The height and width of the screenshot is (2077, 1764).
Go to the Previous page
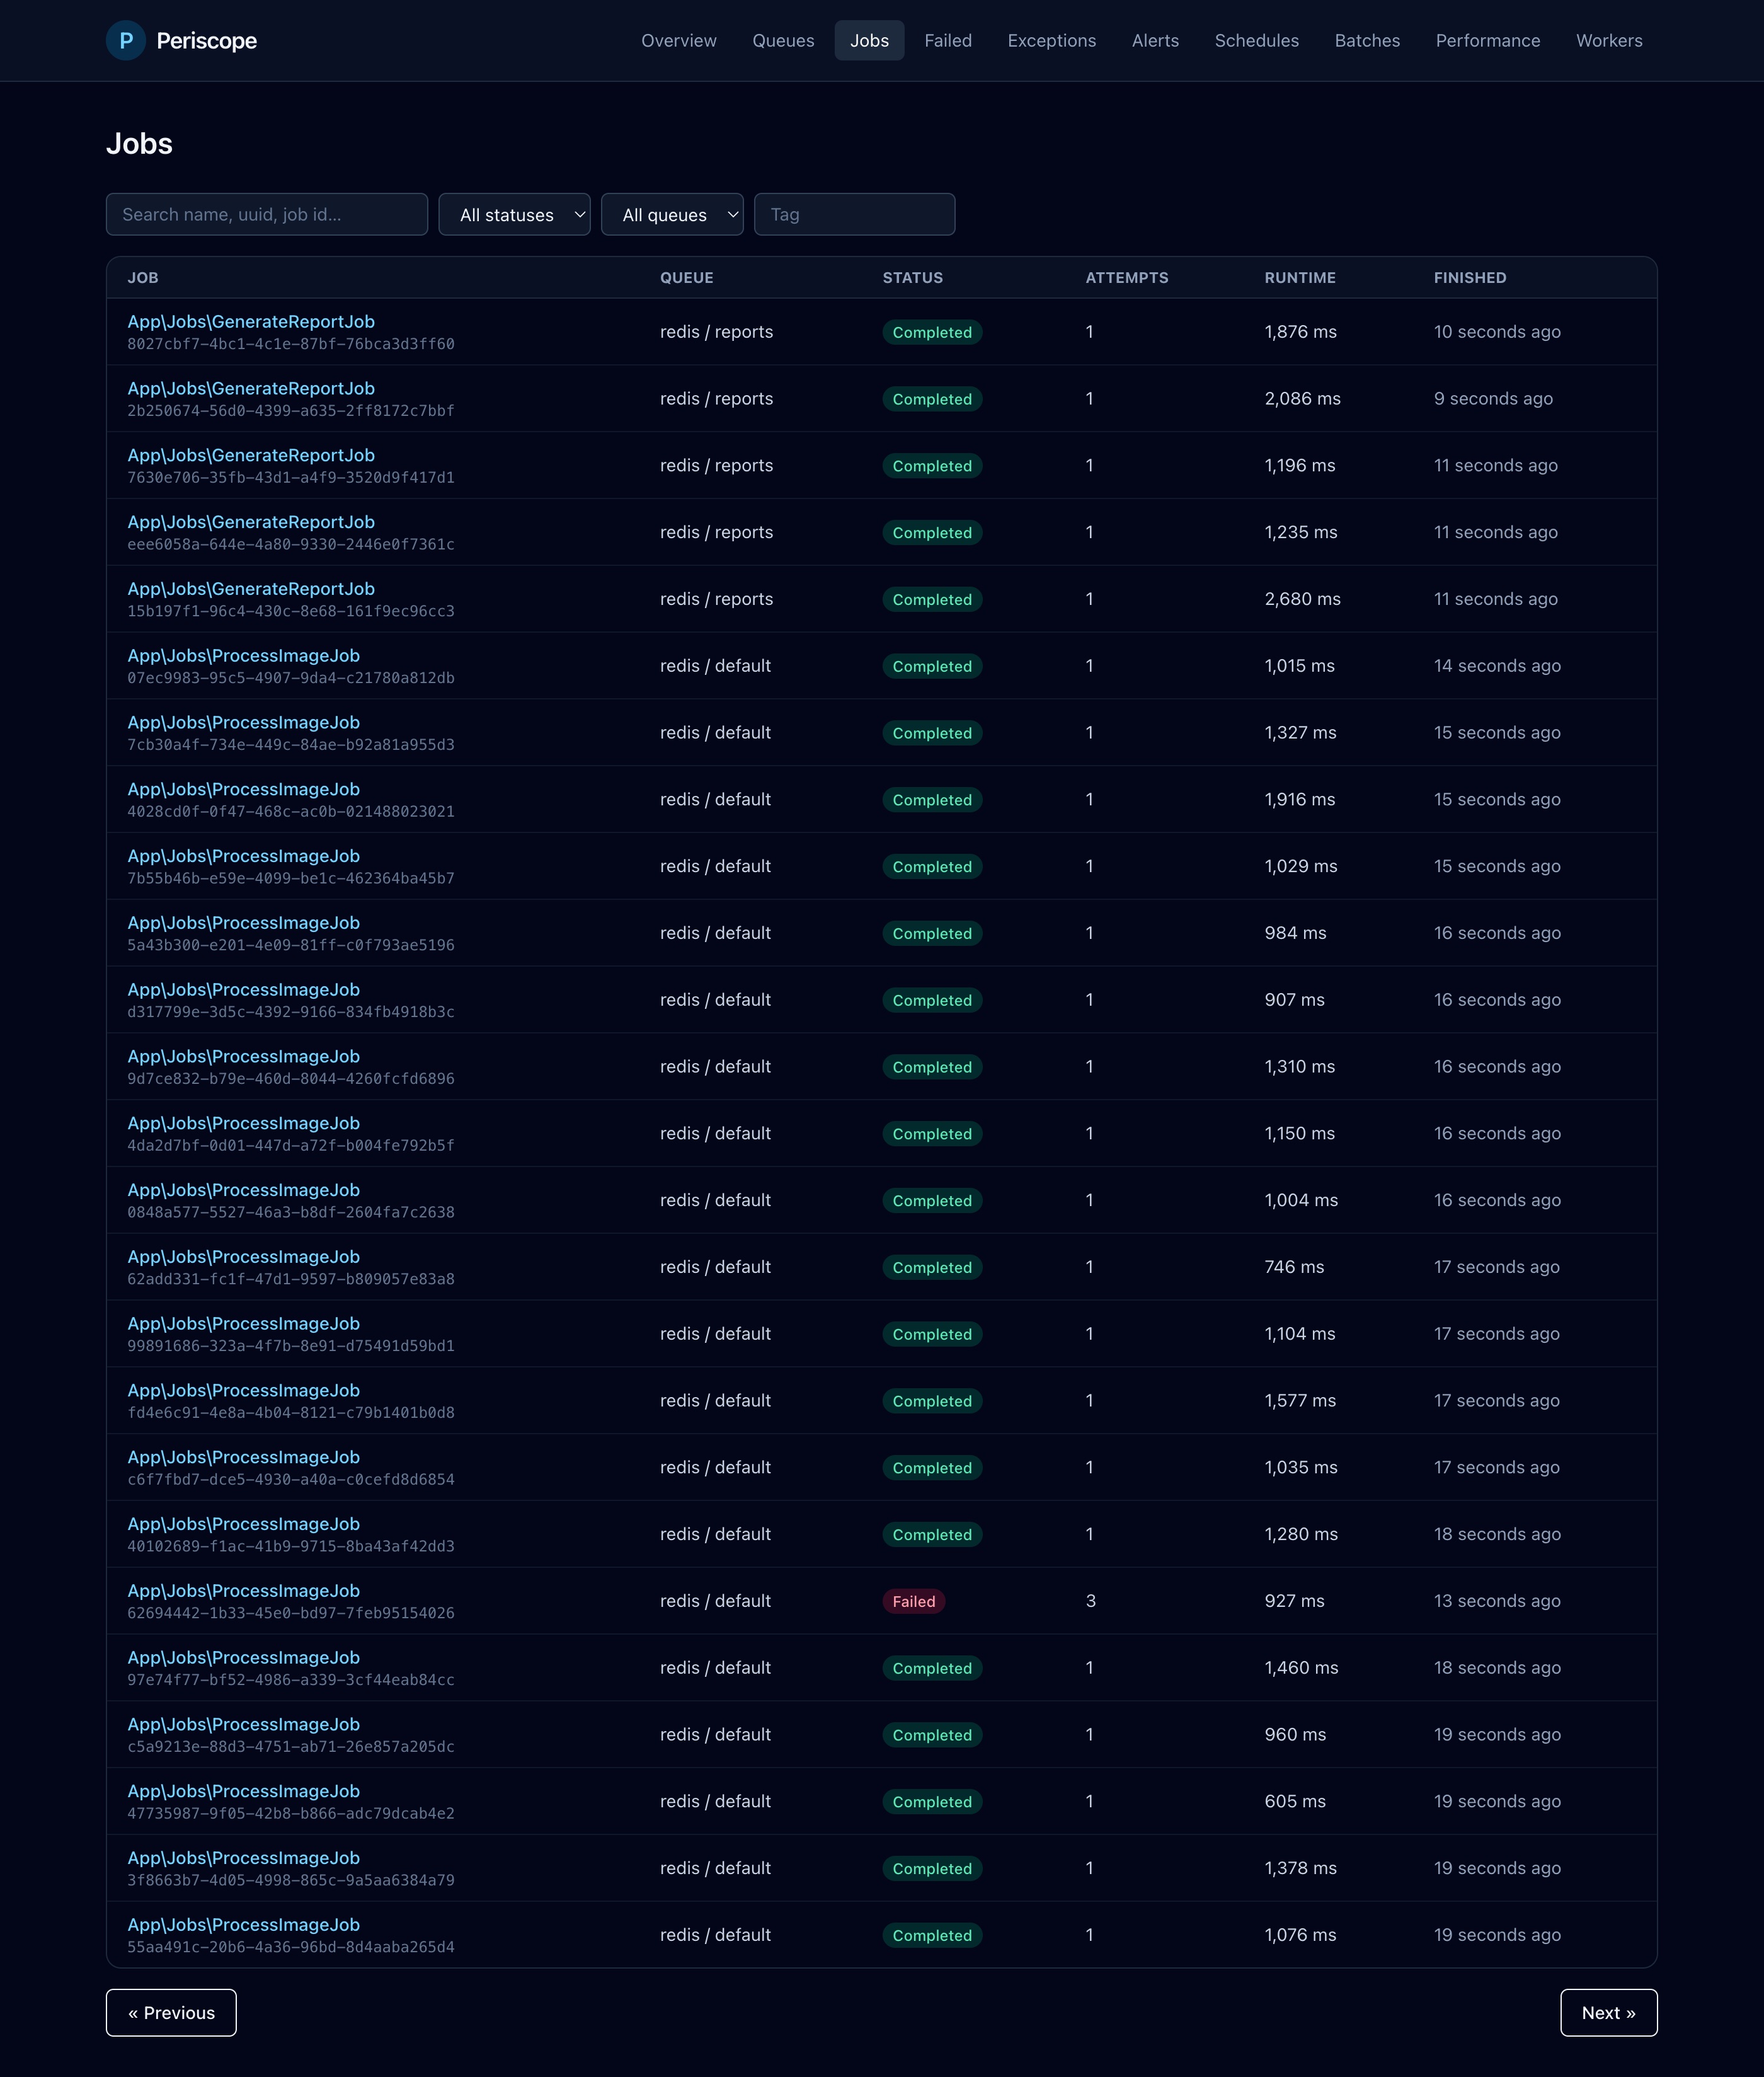click(171, 2012)
